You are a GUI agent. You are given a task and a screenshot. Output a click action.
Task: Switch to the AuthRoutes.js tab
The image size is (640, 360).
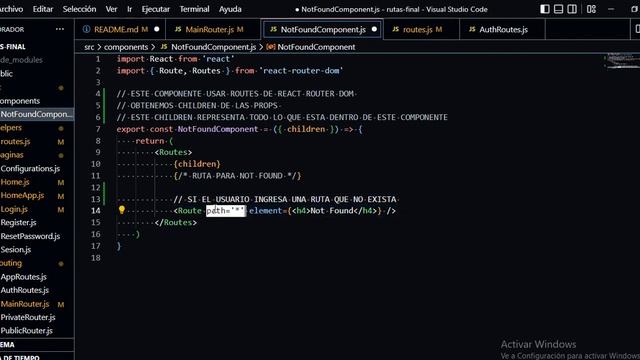click(502, 29)
